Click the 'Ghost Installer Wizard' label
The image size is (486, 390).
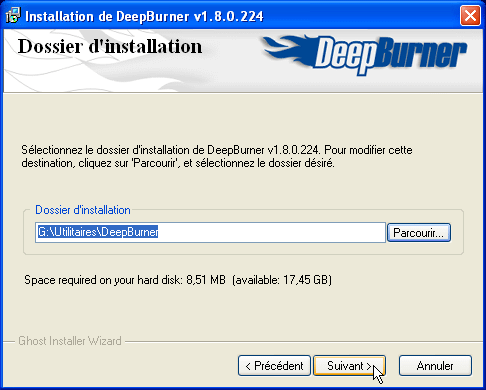coord(70,341)
